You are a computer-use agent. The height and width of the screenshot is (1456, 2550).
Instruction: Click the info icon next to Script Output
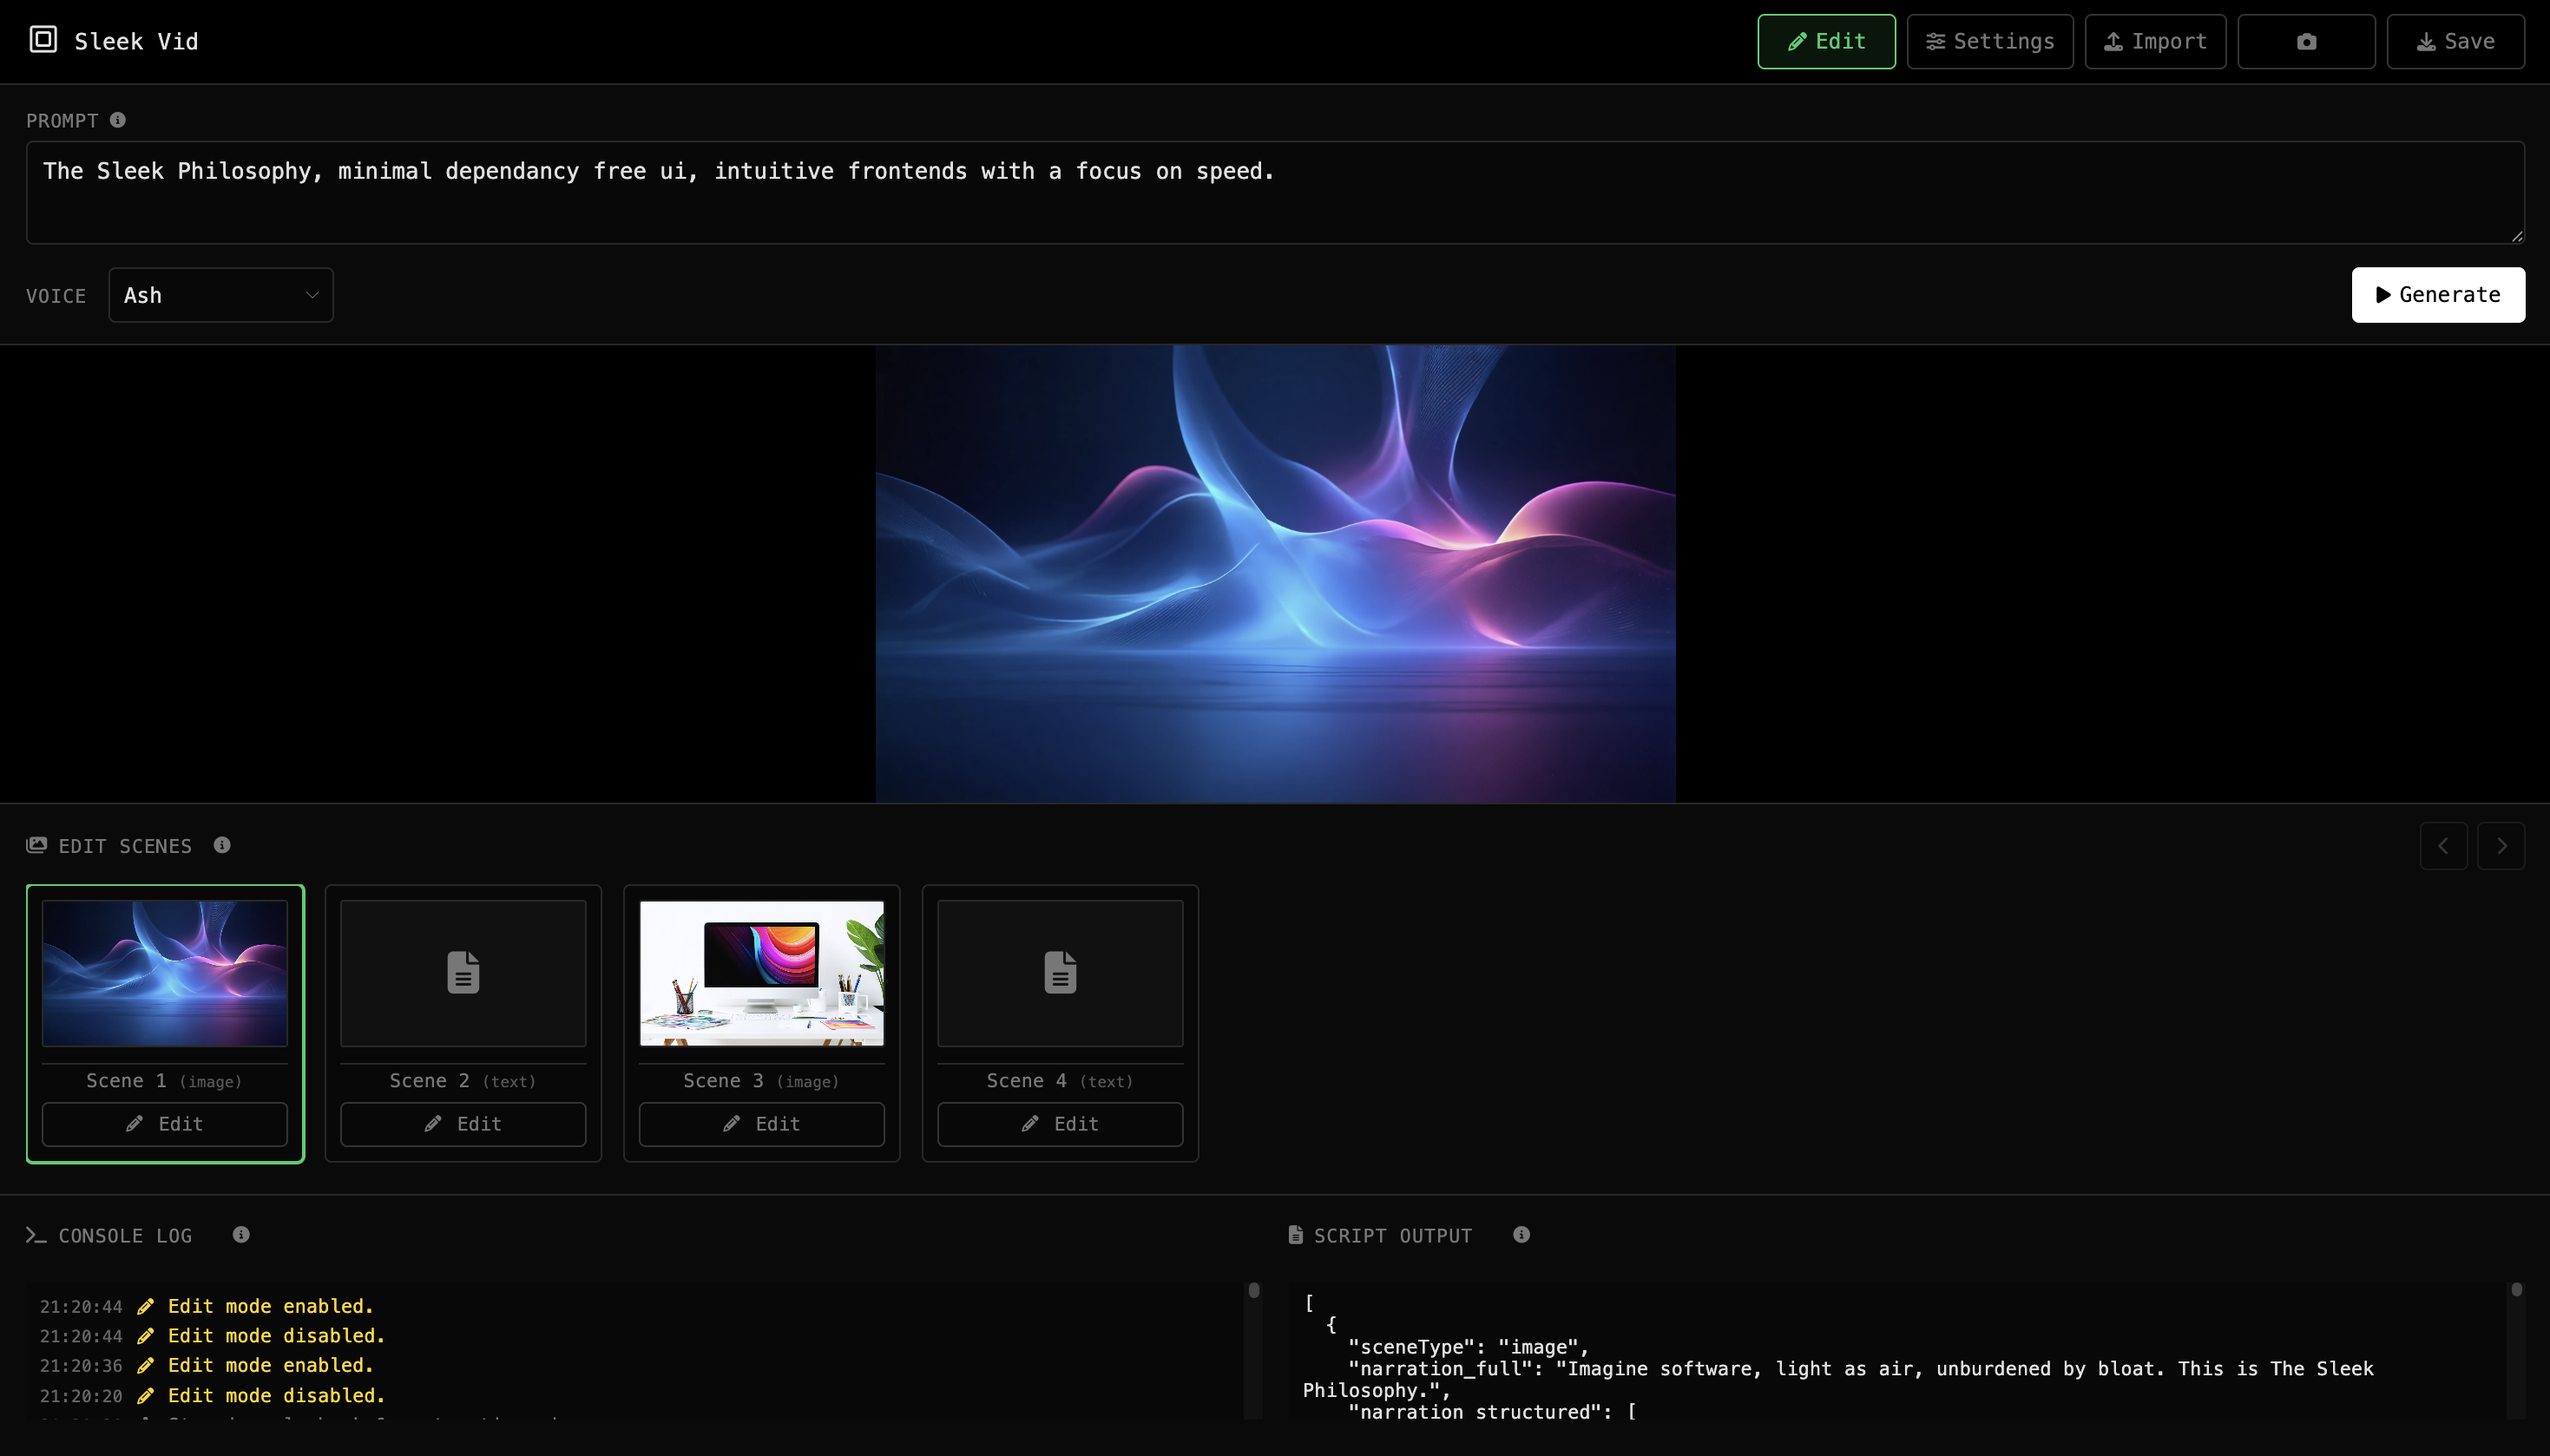[x=1520, y=1234]
